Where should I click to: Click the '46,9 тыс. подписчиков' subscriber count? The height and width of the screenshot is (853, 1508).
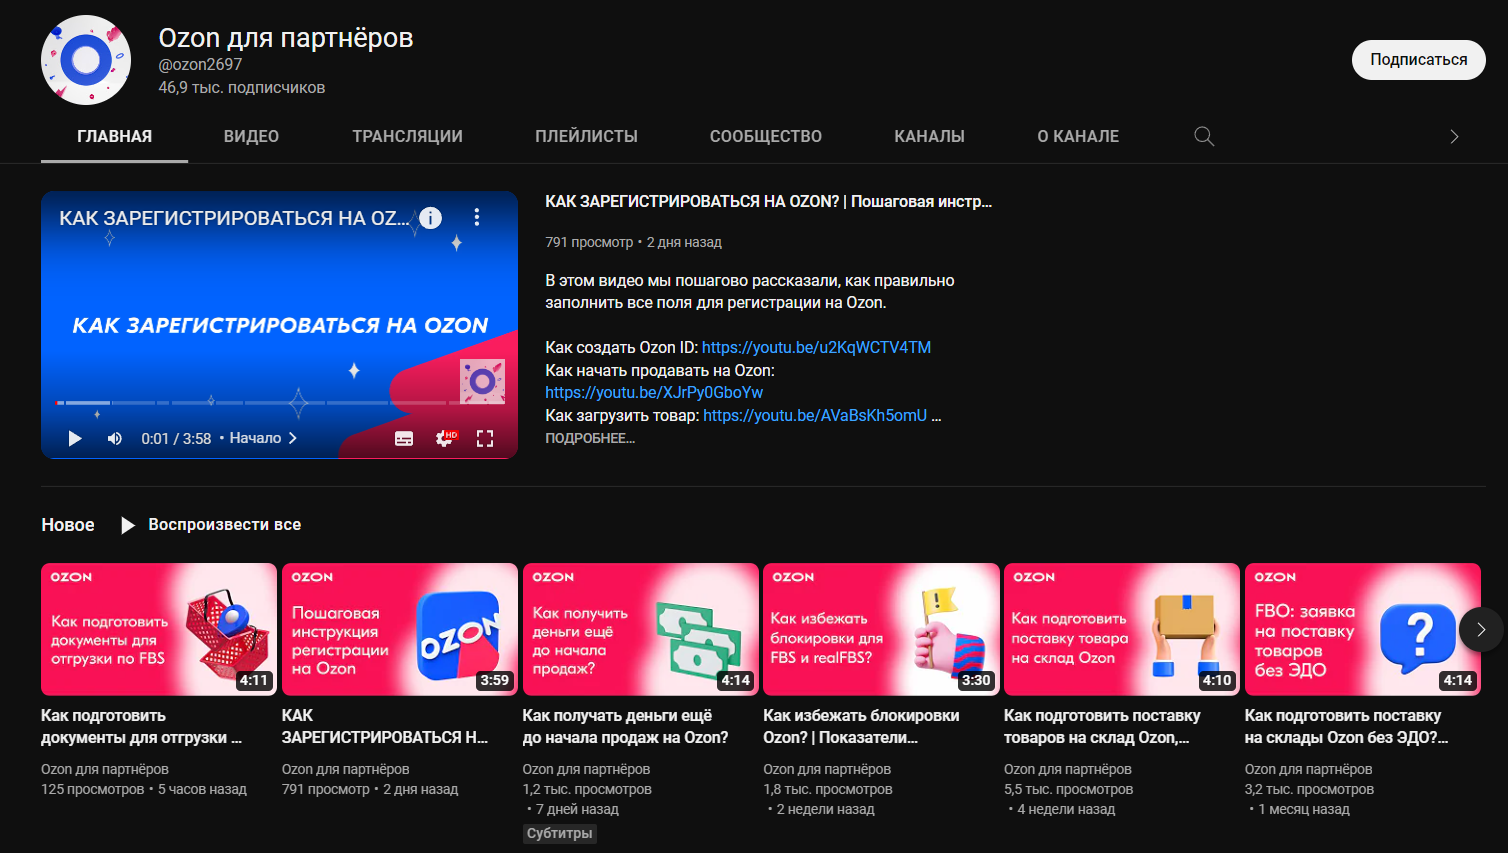tap(241, 88)
